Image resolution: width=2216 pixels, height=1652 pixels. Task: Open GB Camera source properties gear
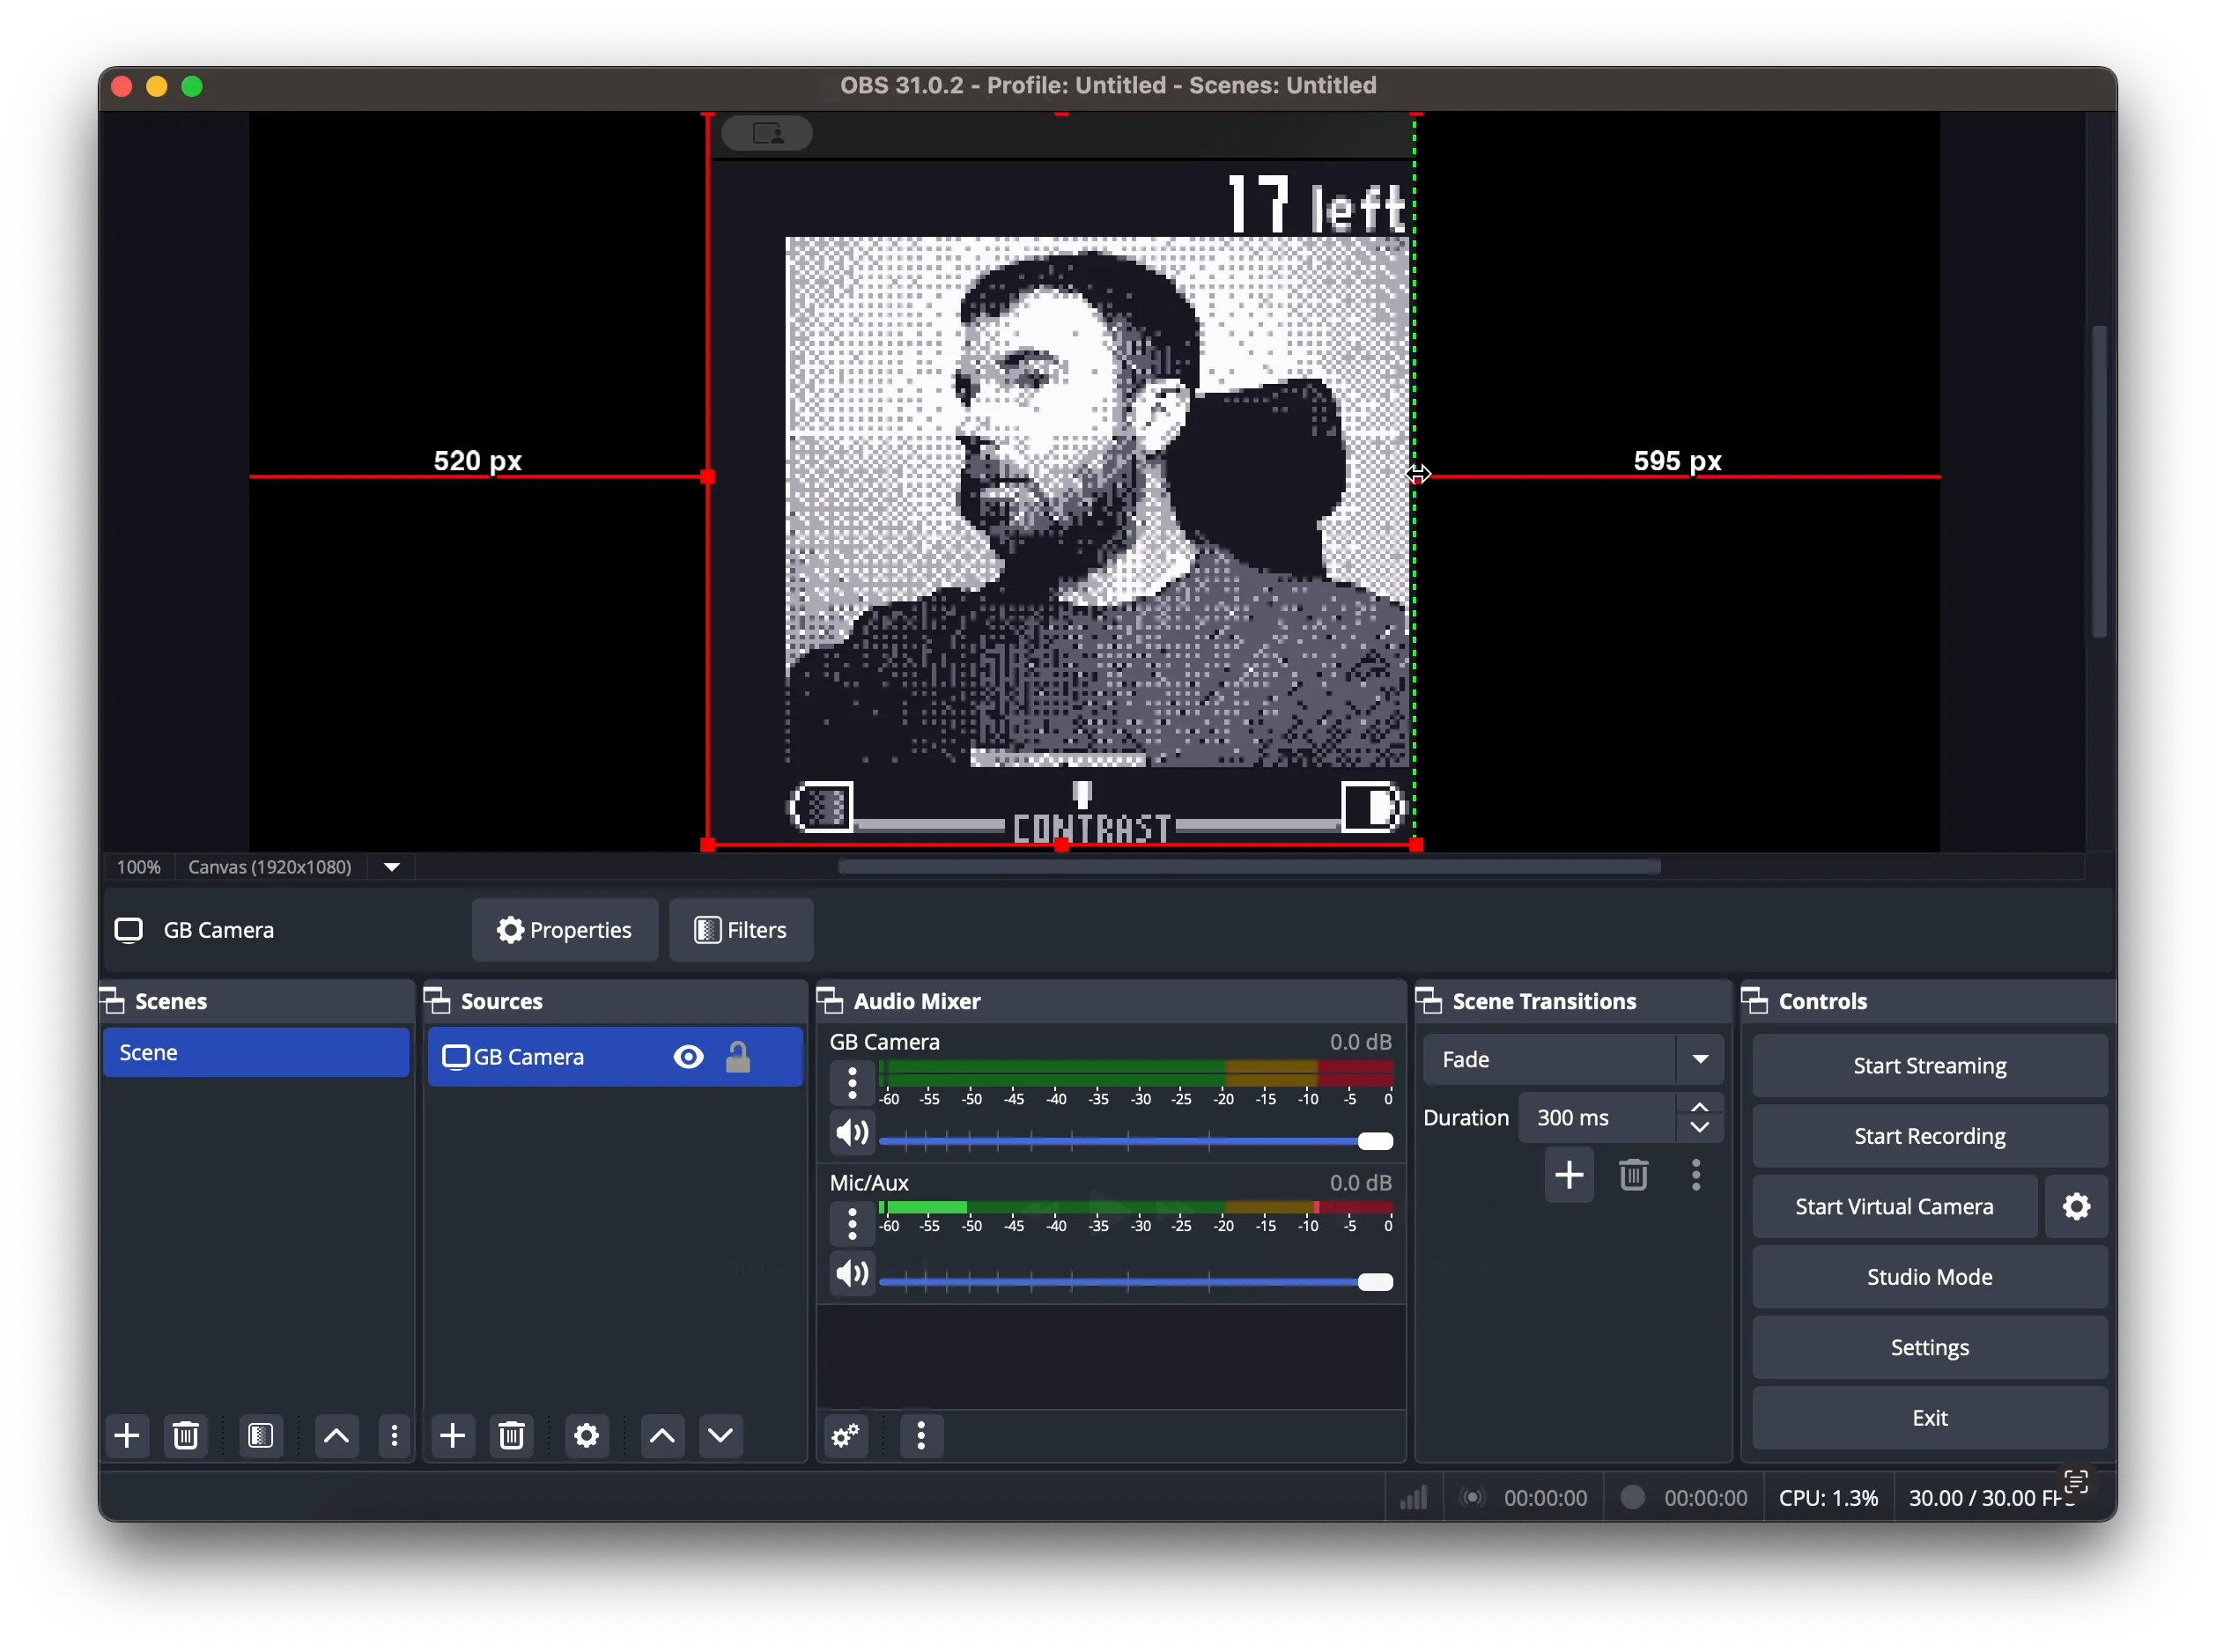coord(586,1435)
